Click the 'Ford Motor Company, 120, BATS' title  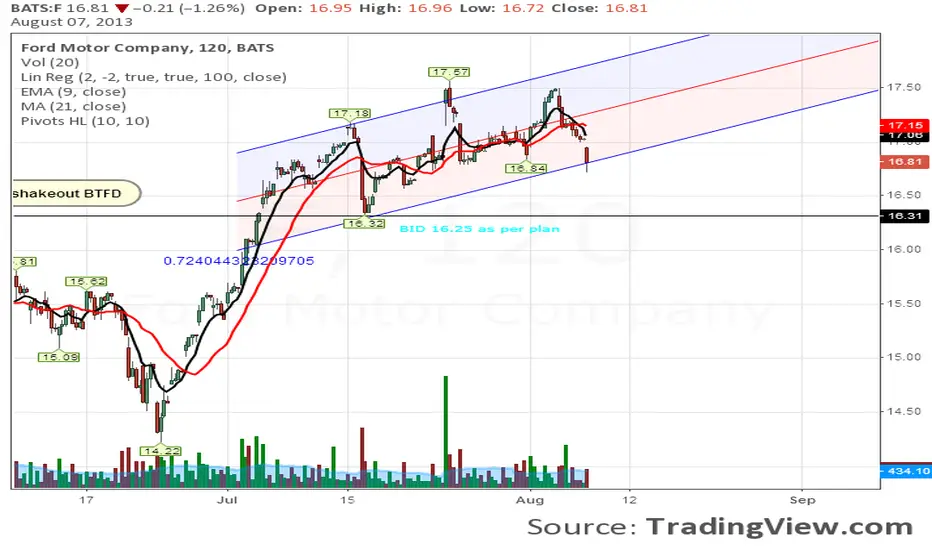[147, 48]
